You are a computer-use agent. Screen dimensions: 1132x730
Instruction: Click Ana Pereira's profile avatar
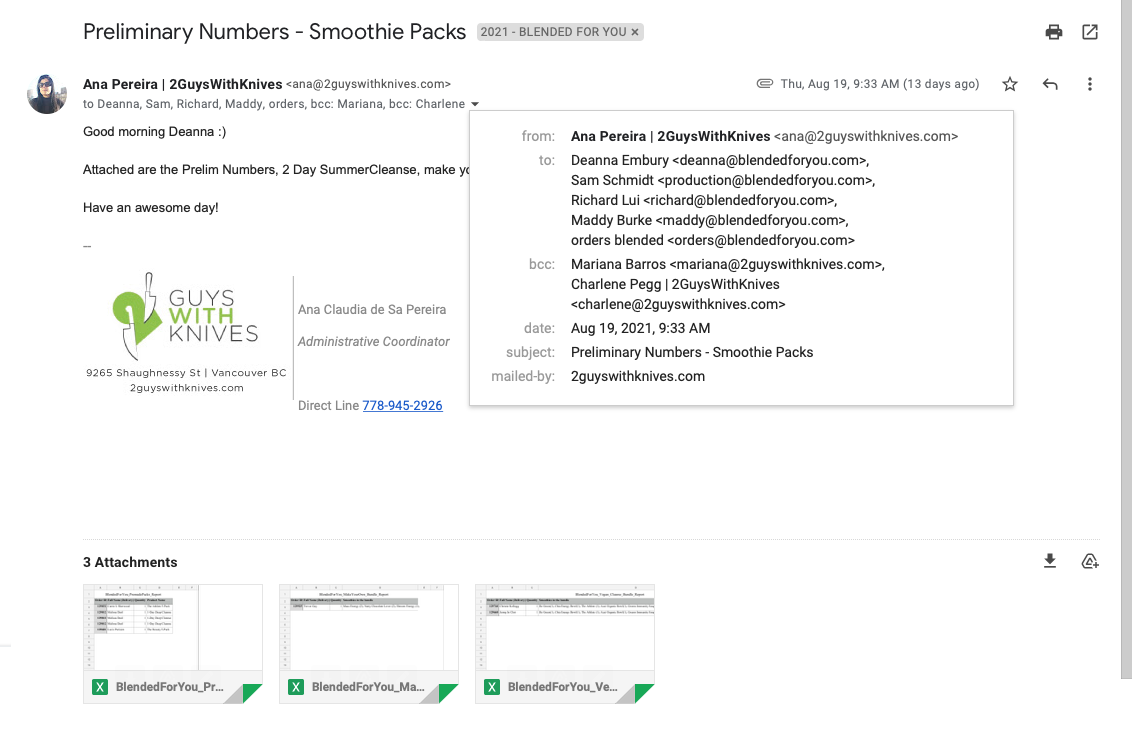click(47, 94)
